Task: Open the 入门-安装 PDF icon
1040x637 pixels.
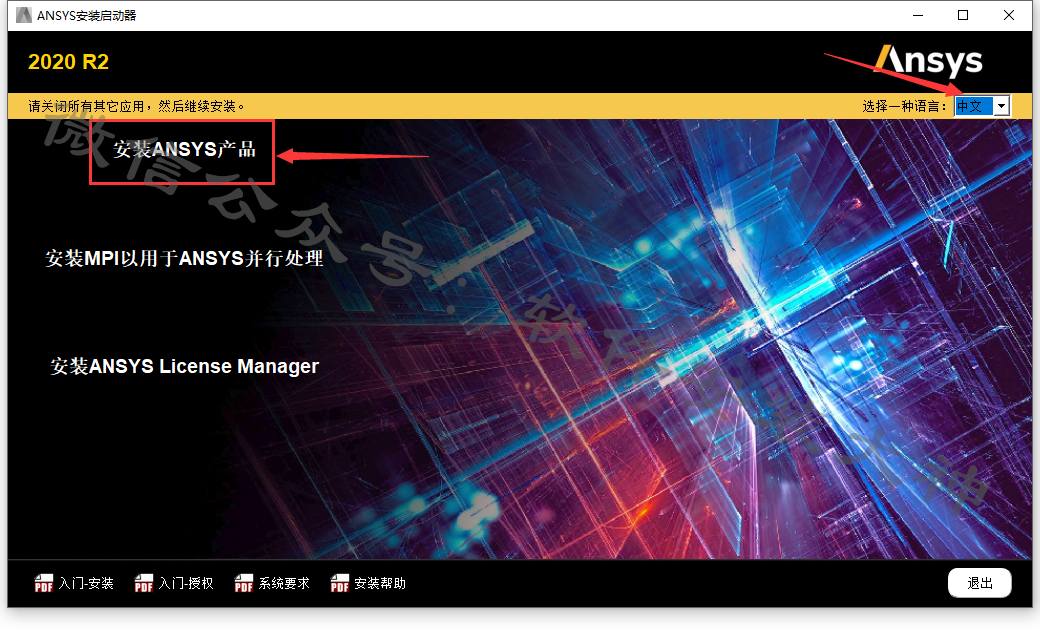Action: tap(43, 583)
